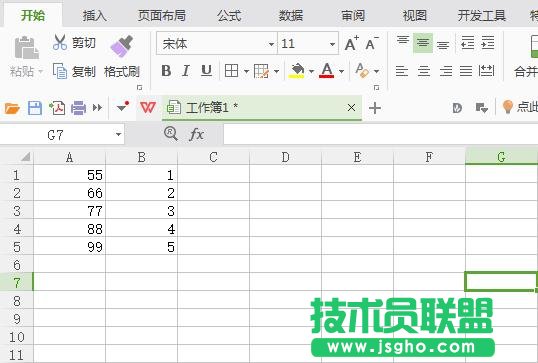Align text right

[446, 71]
